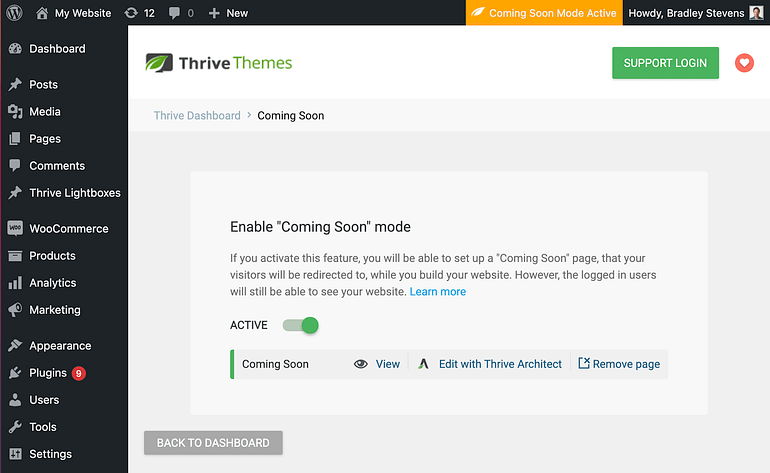Click the Tools wrench icon

click(x=15, y=427)
